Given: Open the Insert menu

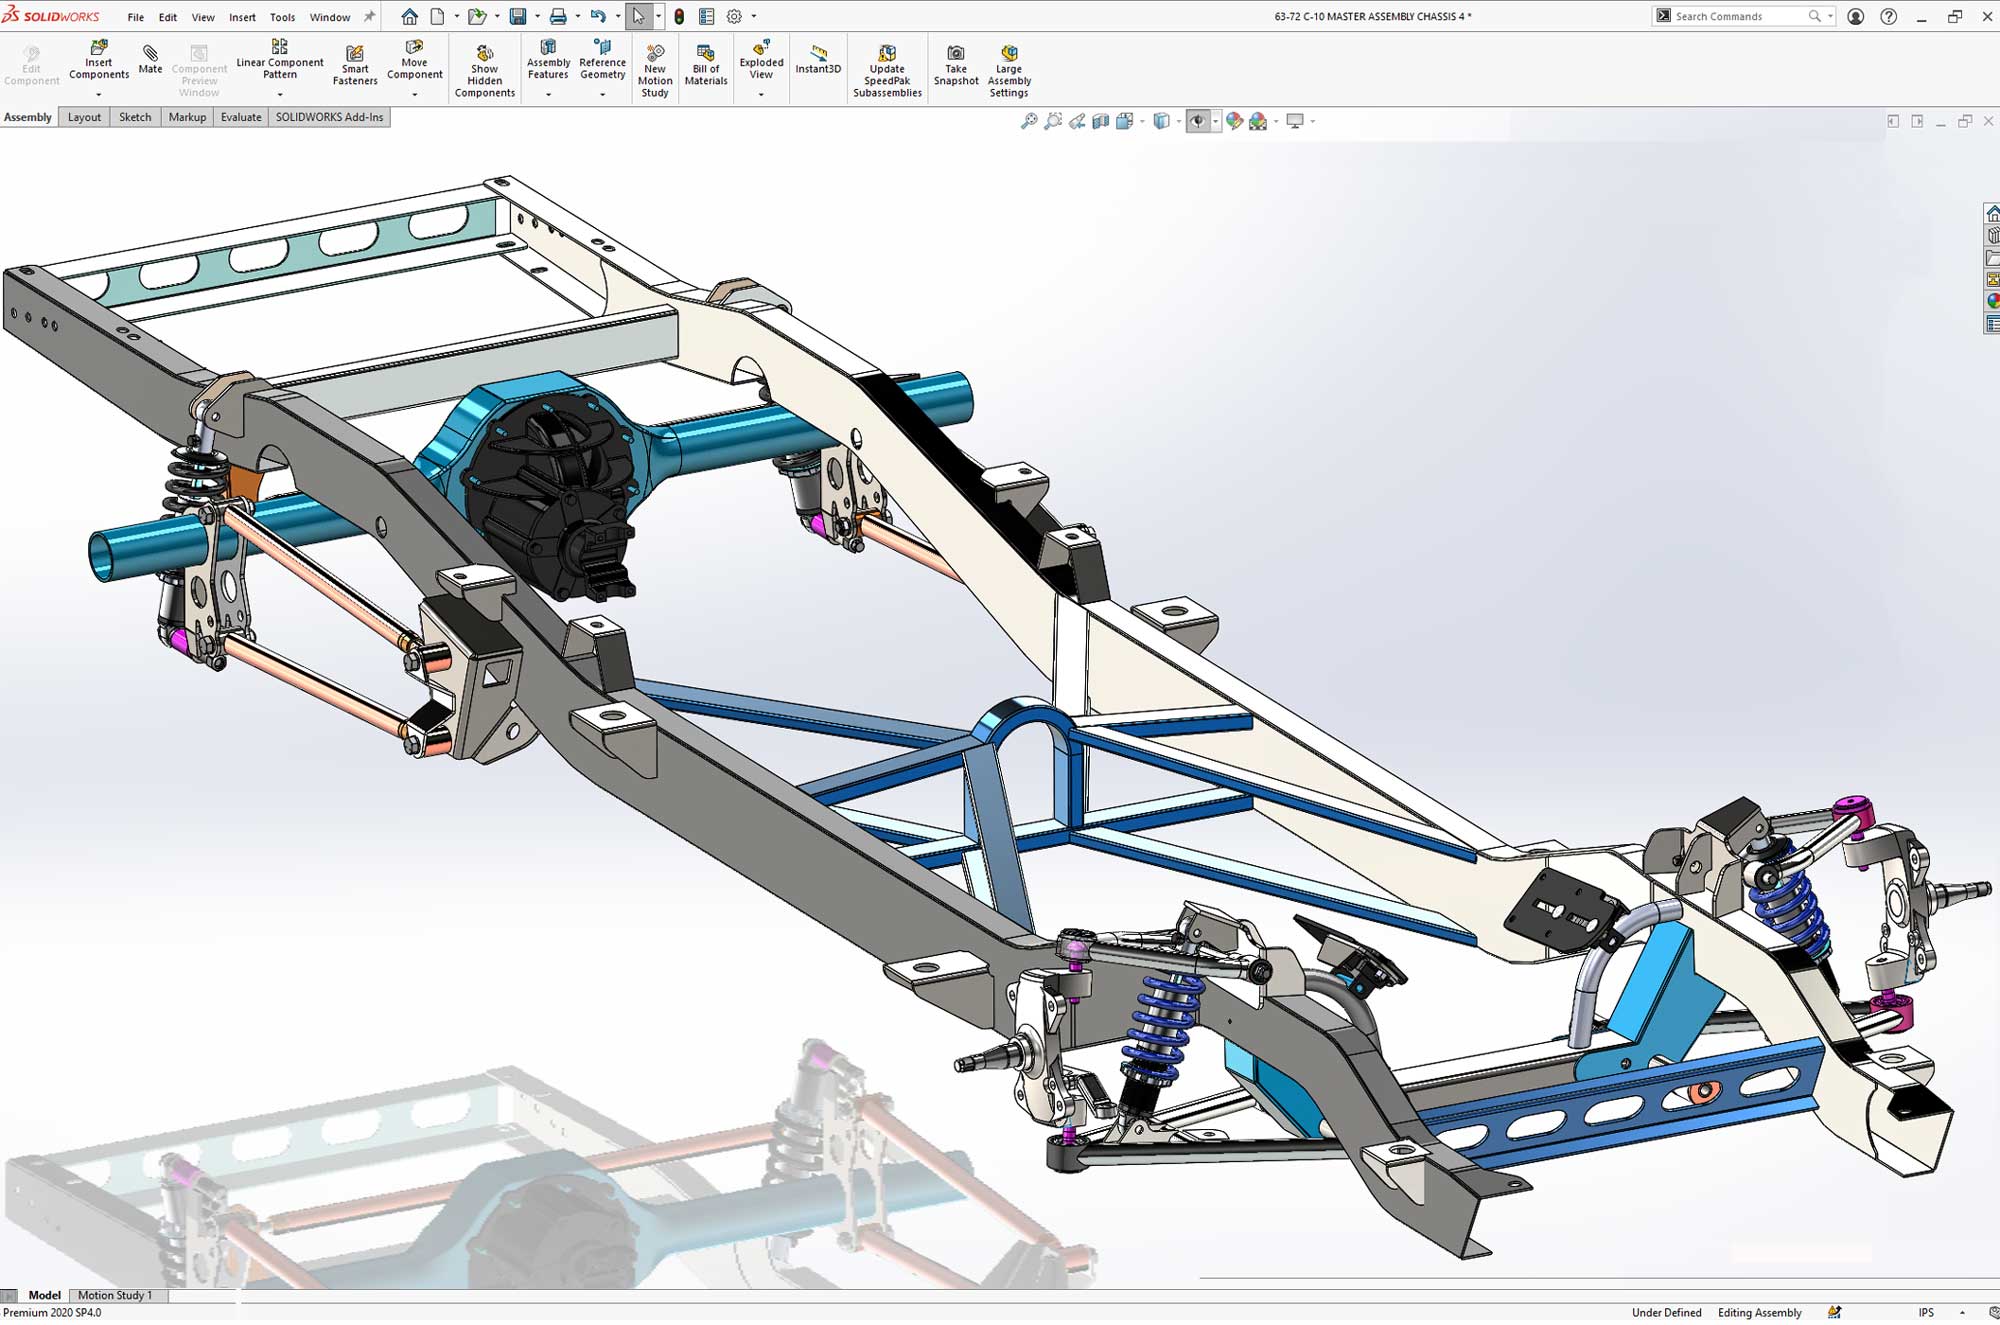Looking at the screenshot, I should 242,17.
